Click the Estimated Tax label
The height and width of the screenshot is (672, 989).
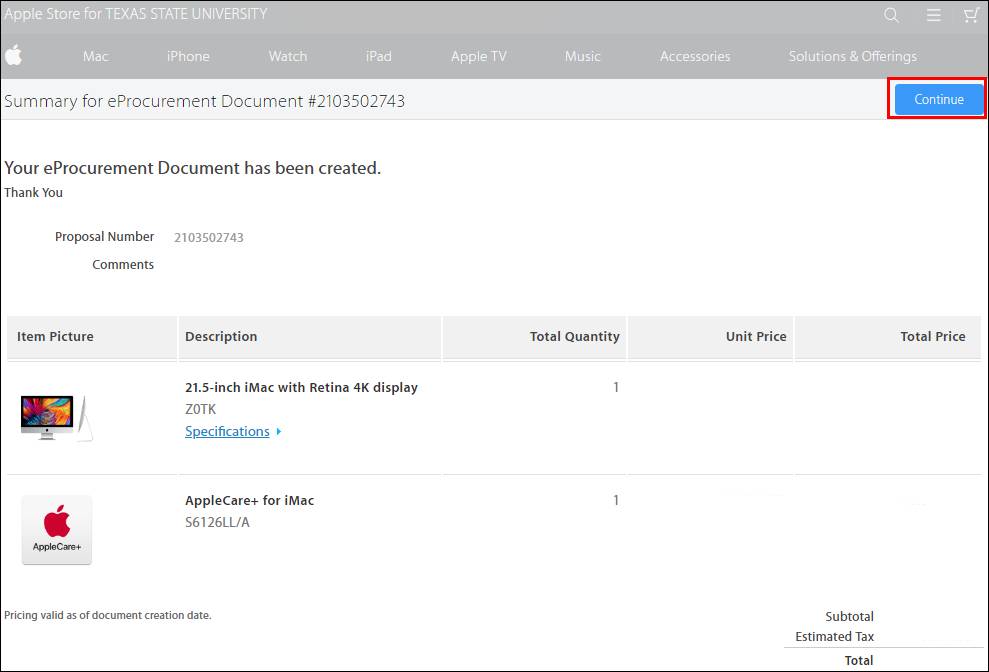pos(834,637)
